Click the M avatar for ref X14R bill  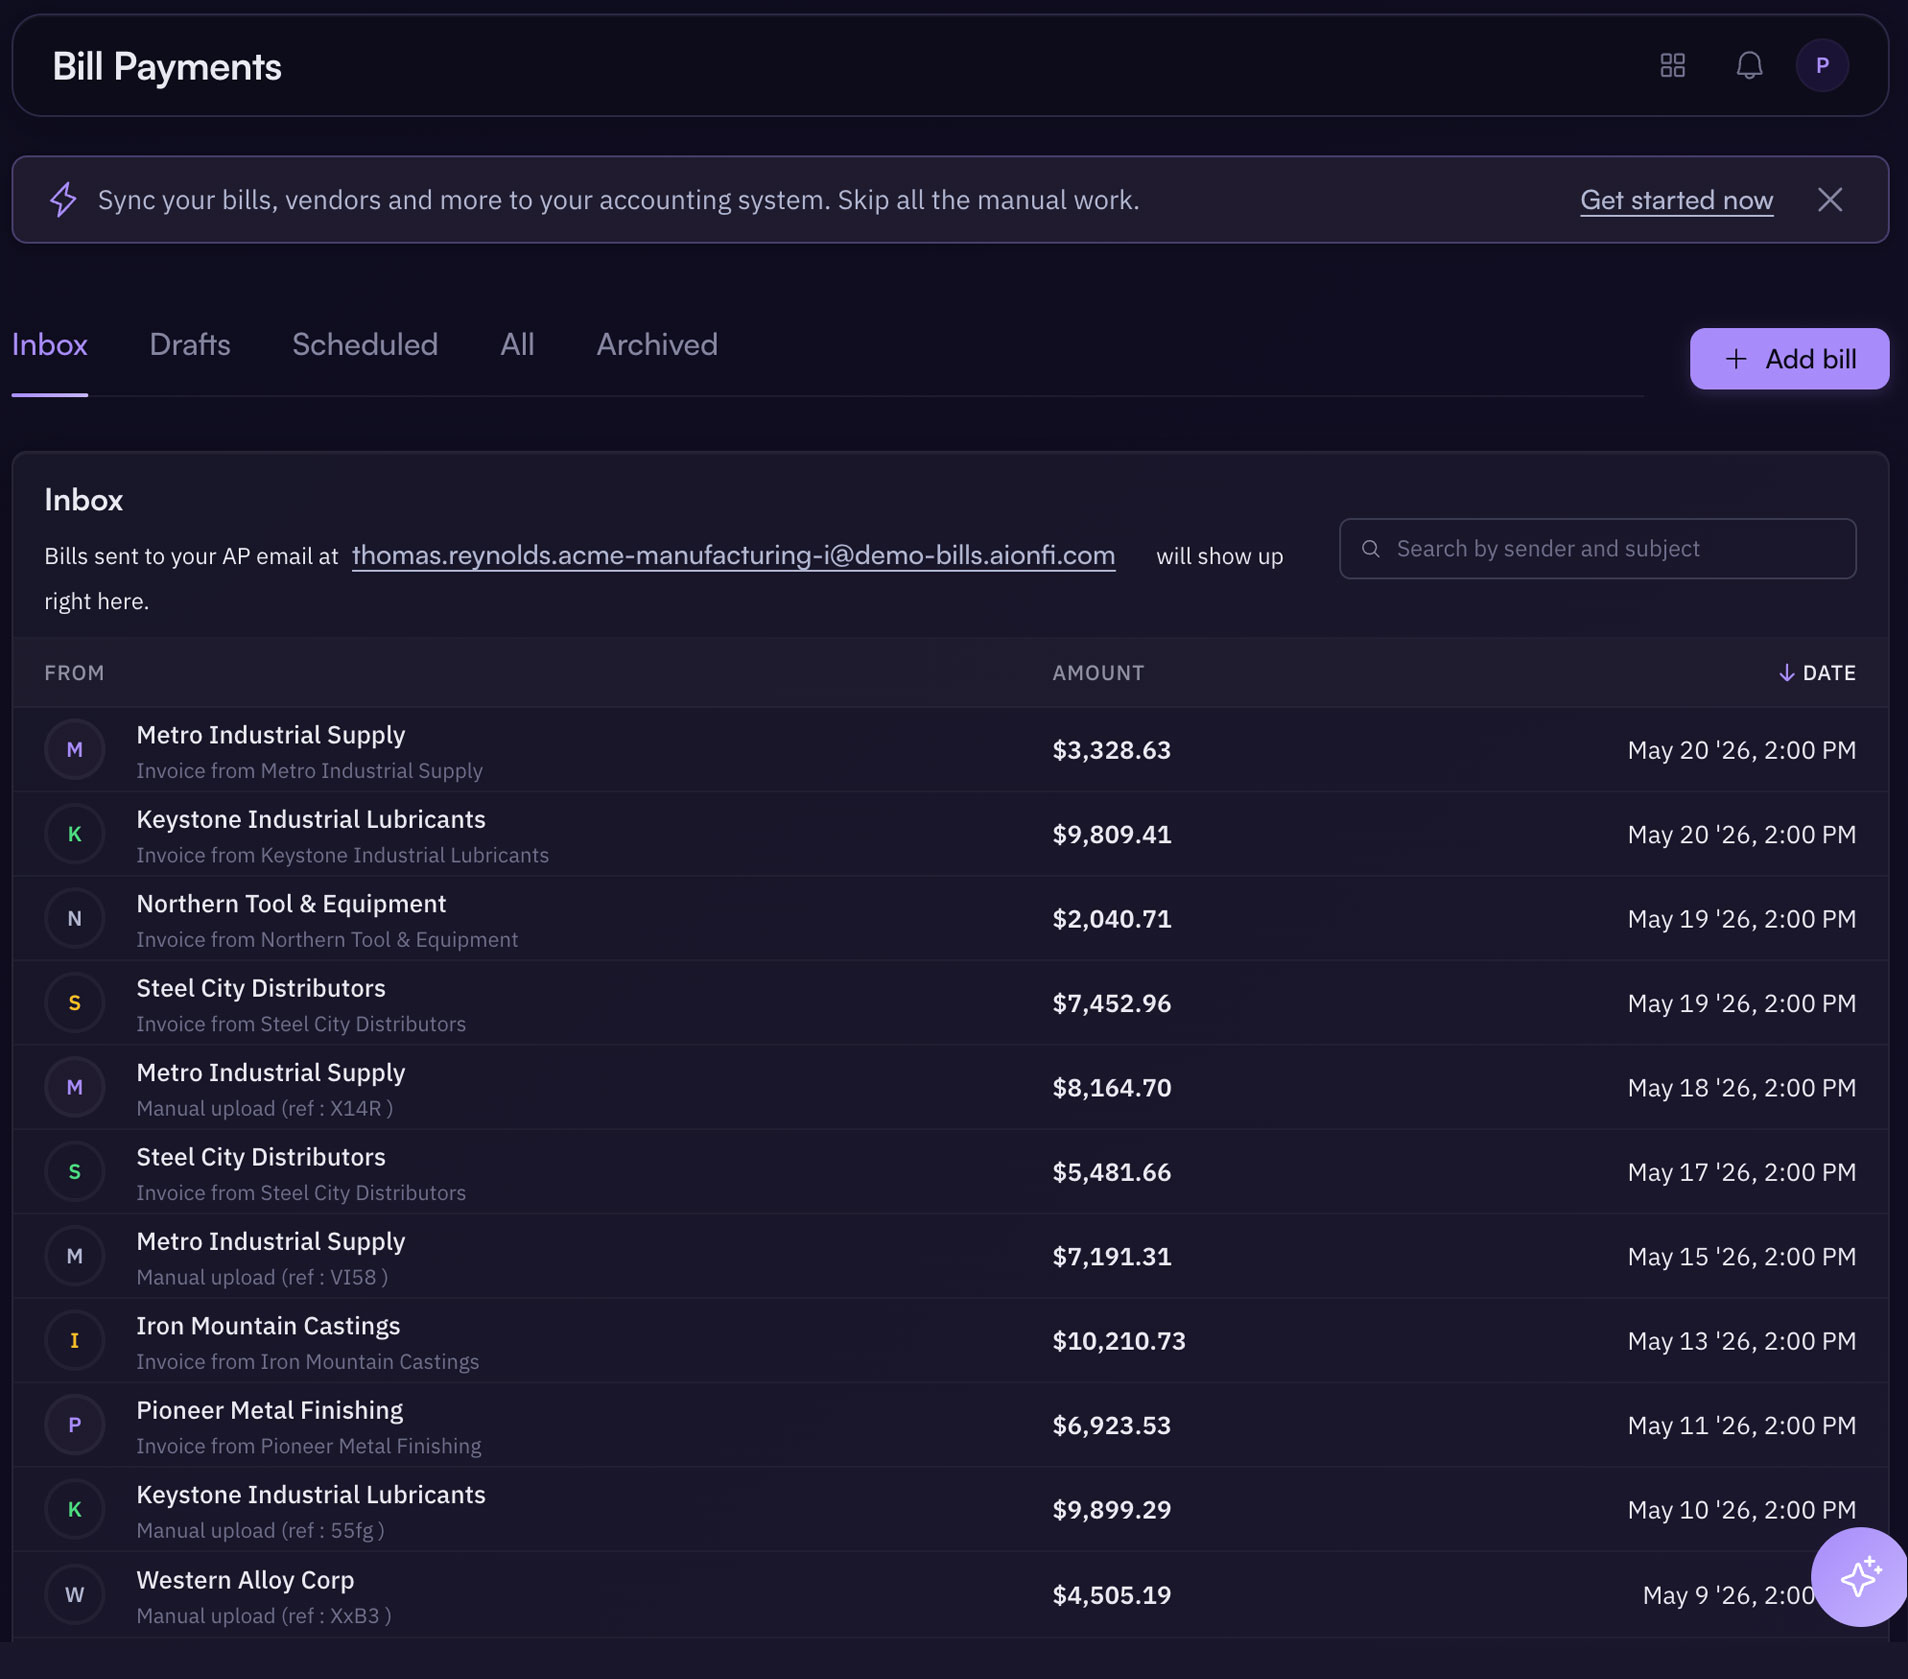tap(75, 1087)
